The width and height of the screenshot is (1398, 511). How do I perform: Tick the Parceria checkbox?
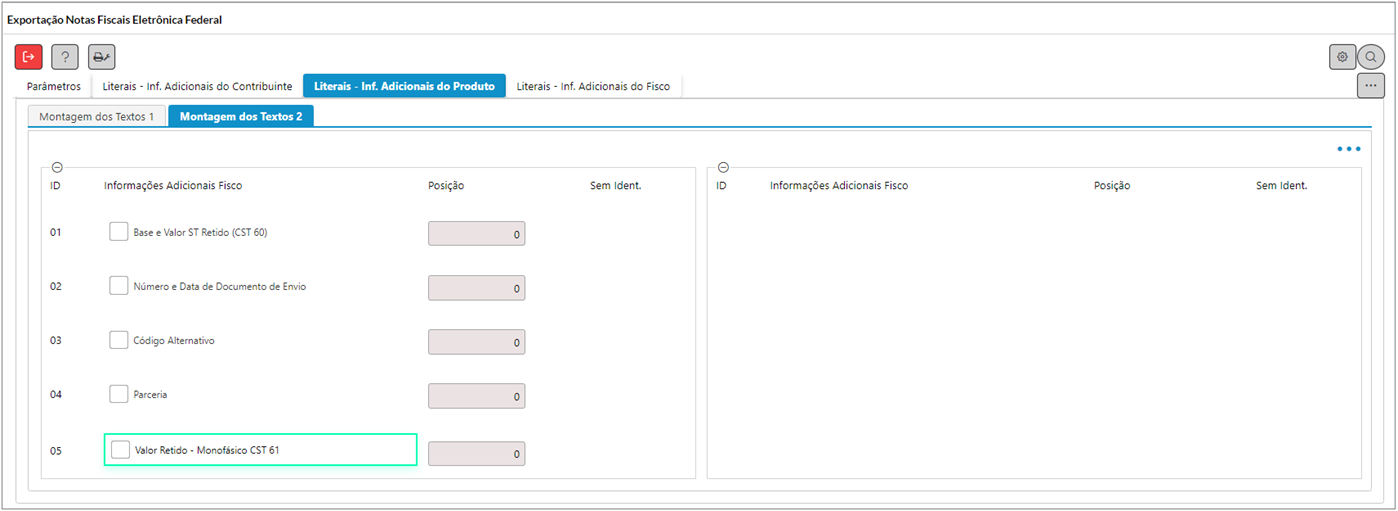[119, 394]
